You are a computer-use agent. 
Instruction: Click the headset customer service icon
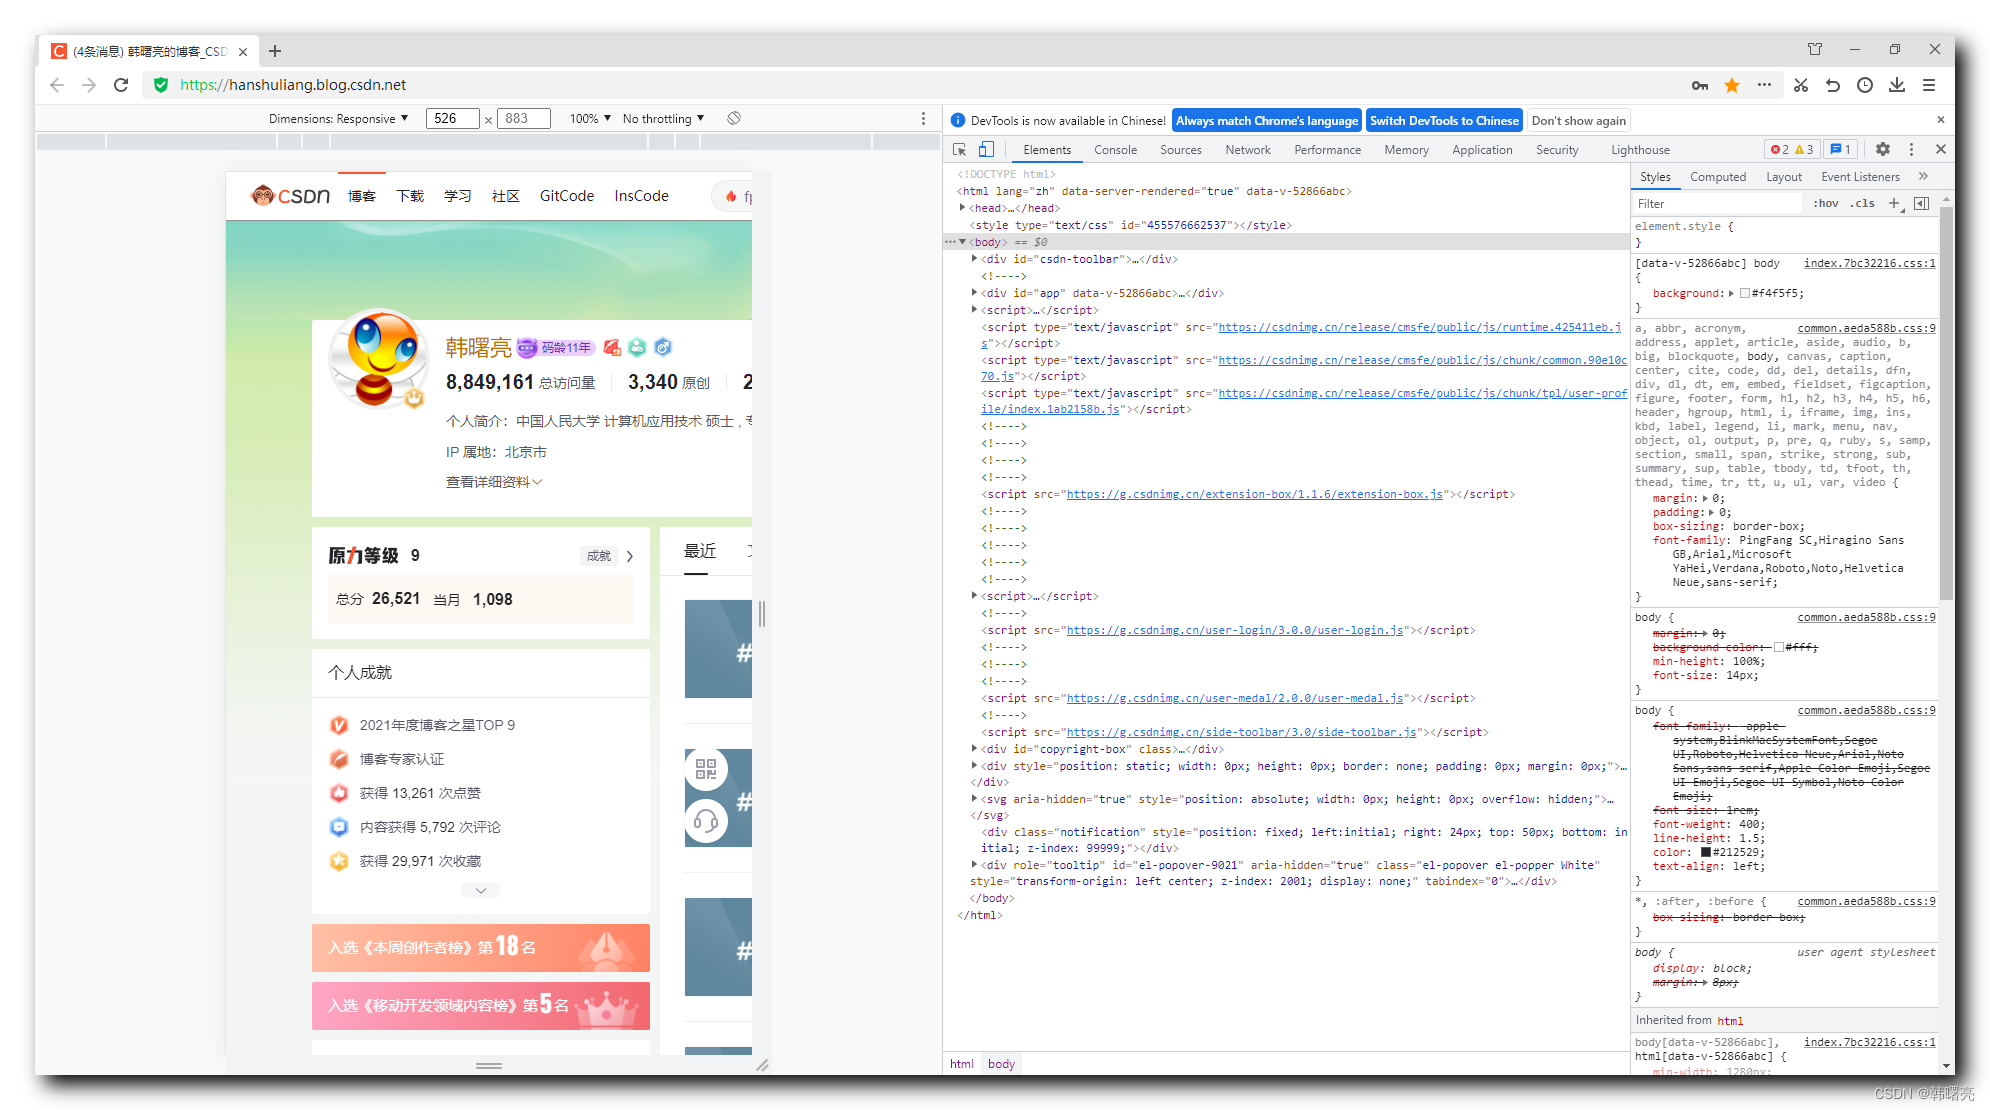click(706, 822)
